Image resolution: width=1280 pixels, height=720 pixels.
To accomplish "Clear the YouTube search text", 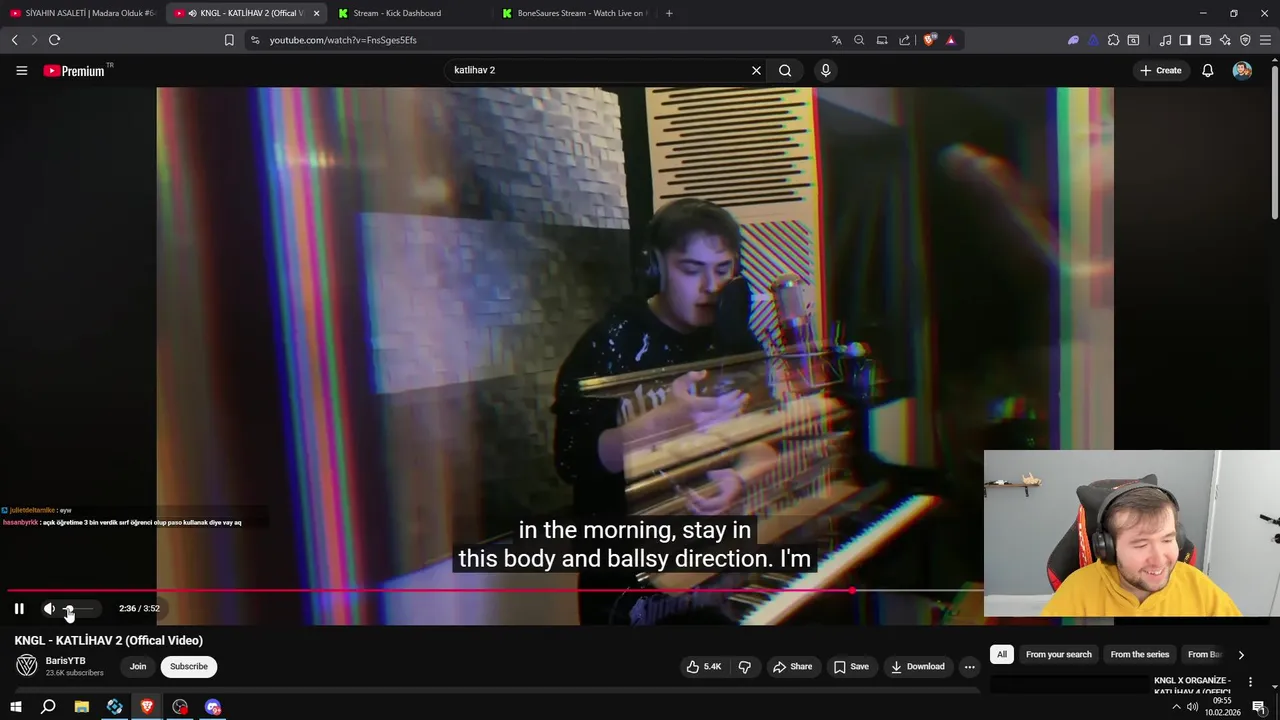I will click(x=756, y=70).
